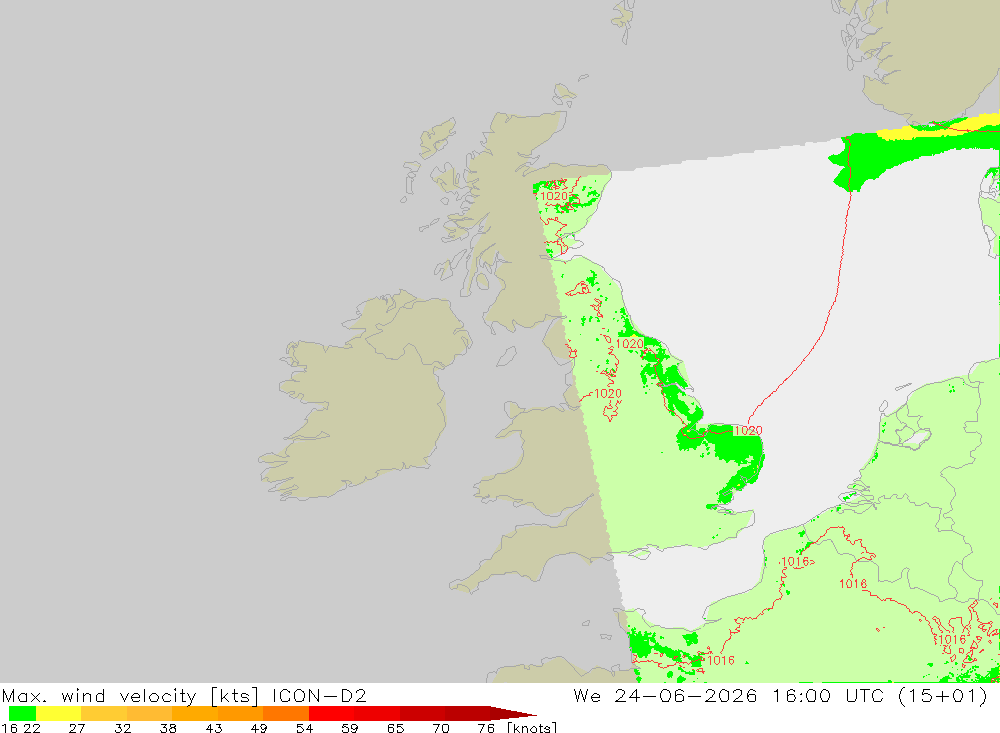Click the '76' value under the legend
Screen dimensions: 1000x733
(x=486, y=728)
